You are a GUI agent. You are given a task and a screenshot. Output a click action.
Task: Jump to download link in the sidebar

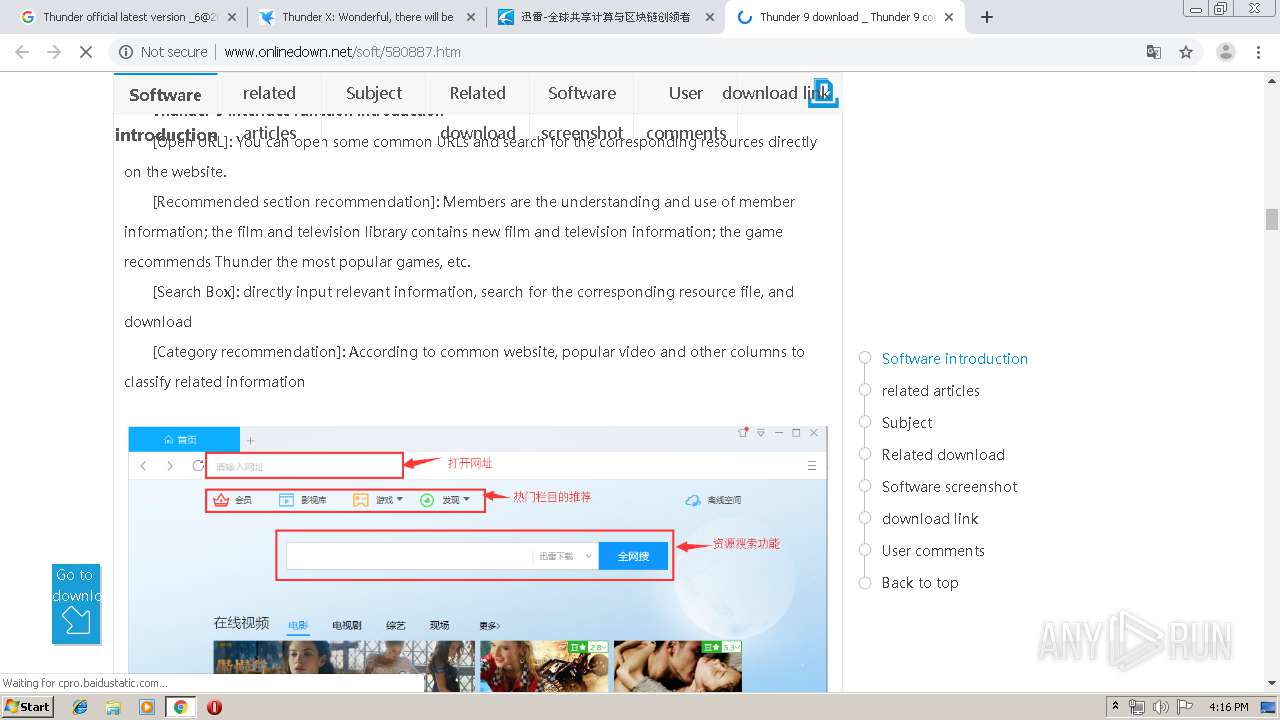[x=930, y=519]
